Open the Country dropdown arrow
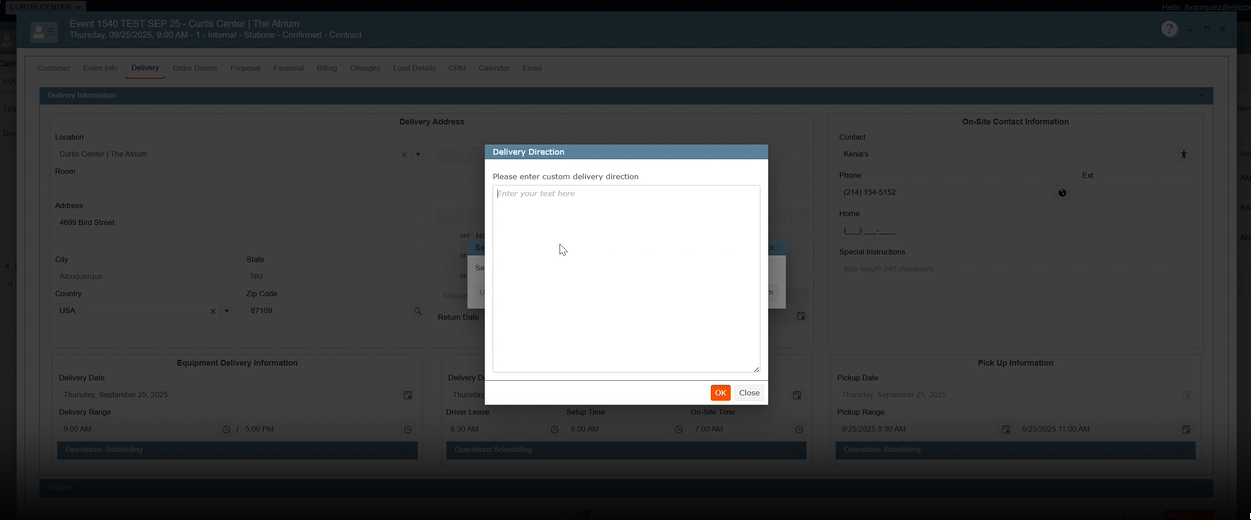Viewport: 1251px width, 520px height. (x=227, y=311)
